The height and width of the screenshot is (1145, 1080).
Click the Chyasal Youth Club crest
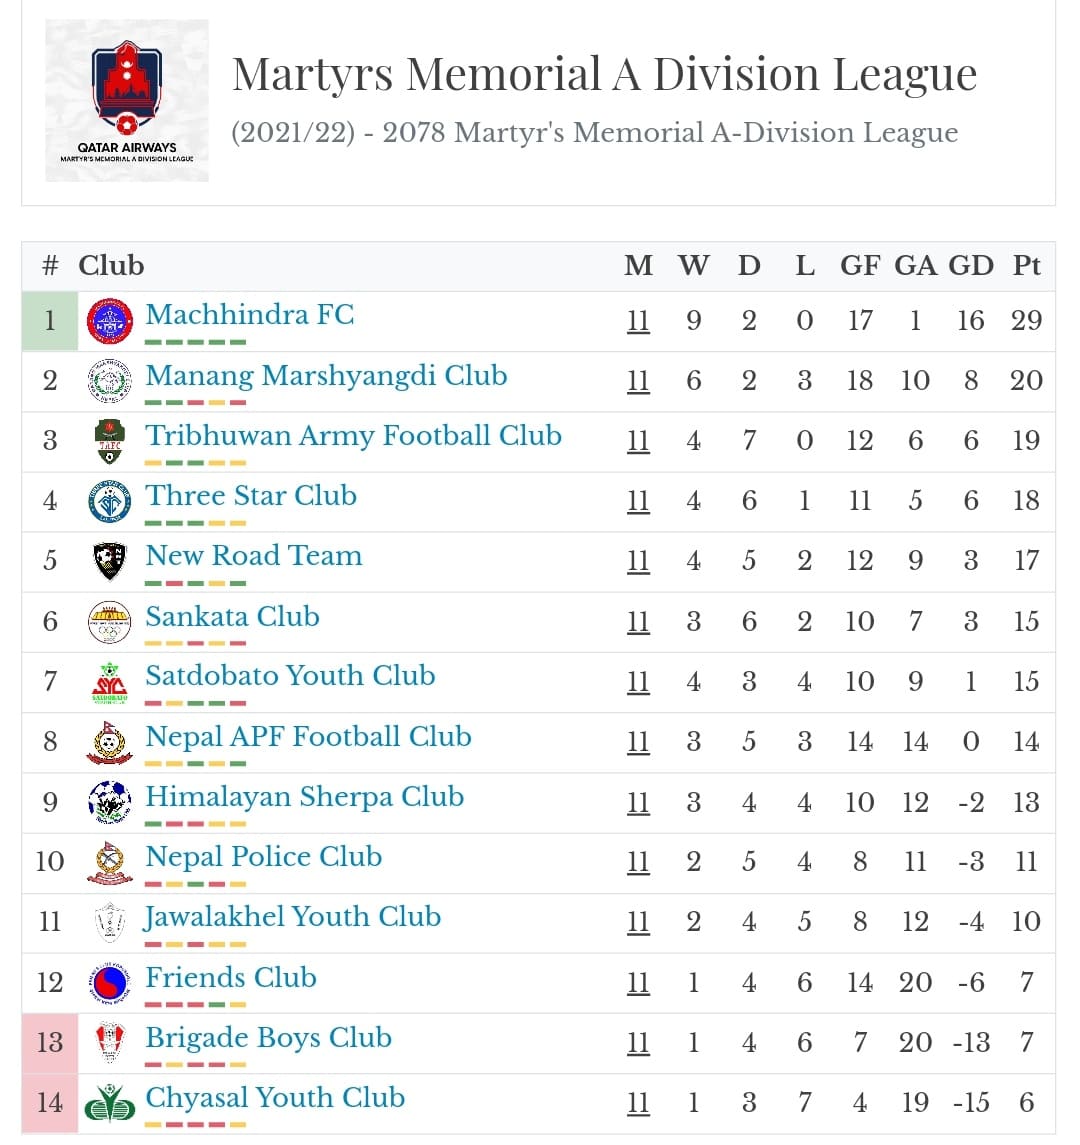tap(110, 1103)
